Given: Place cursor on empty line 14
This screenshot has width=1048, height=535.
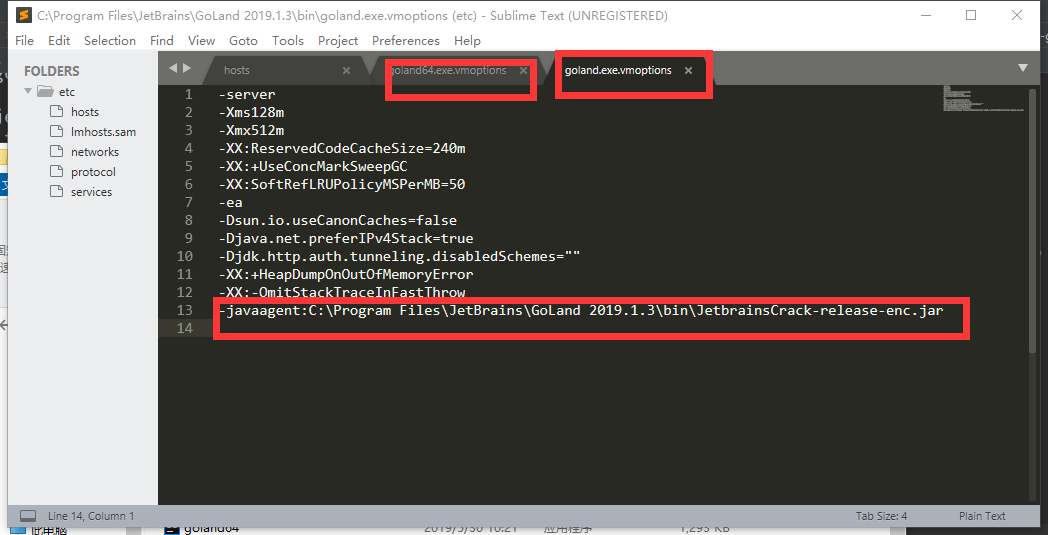Looking at the screenshot, I should tap(591, 328).
